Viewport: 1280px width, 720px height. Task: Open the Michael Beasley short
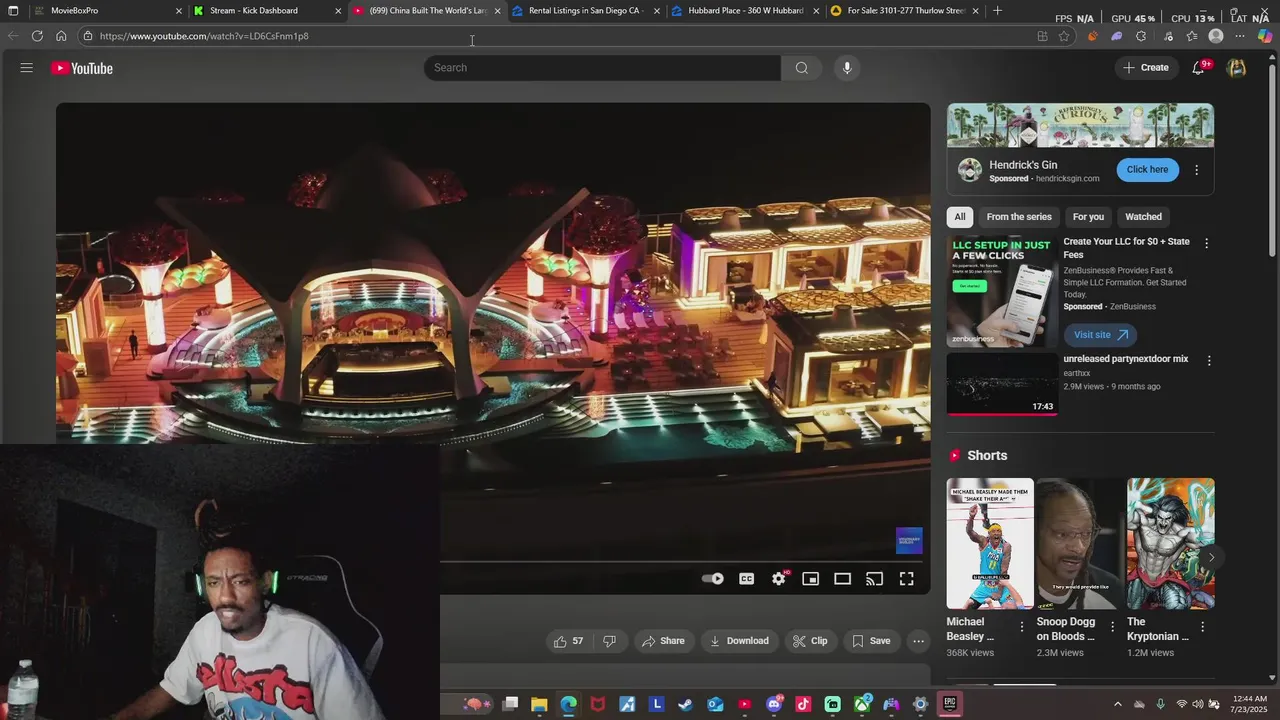pos(990,543)
